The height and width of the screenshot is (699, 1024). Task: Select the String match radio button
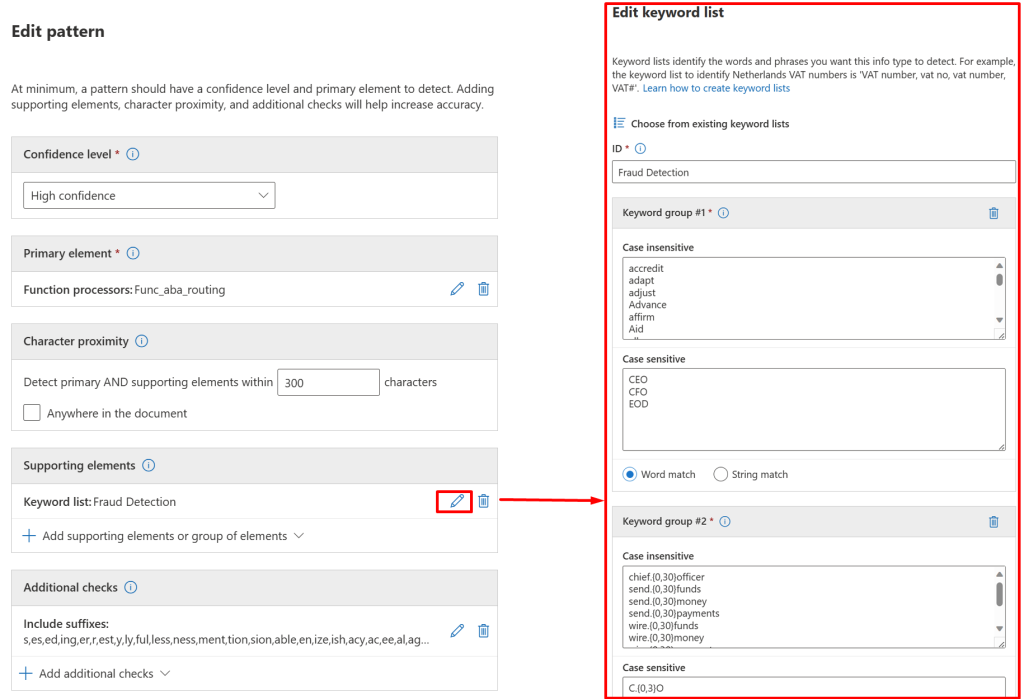click(720, 474)
